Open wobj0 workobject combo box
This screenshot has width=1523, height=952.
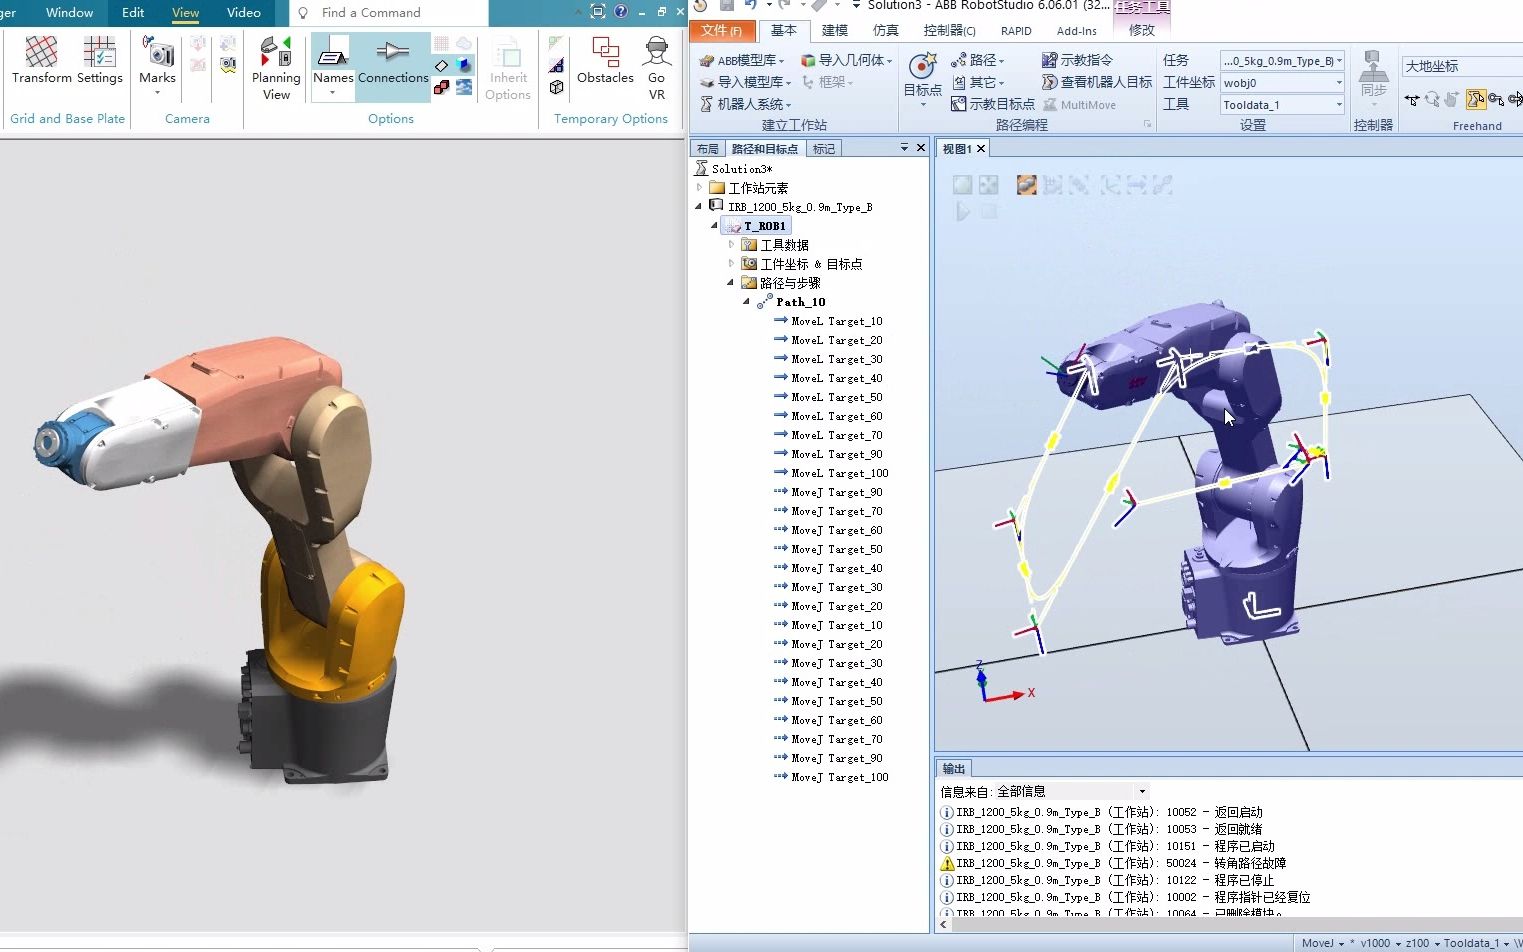click(x=1282, y=83)
